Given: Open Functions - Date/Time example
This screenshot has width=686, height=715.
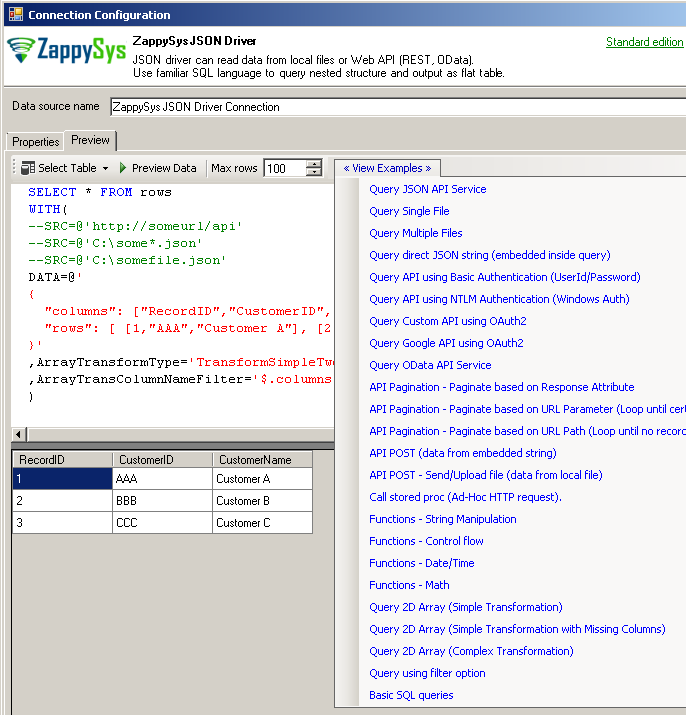Looking at the screenshot, I should pyautogui.click(x=421, y=563).
